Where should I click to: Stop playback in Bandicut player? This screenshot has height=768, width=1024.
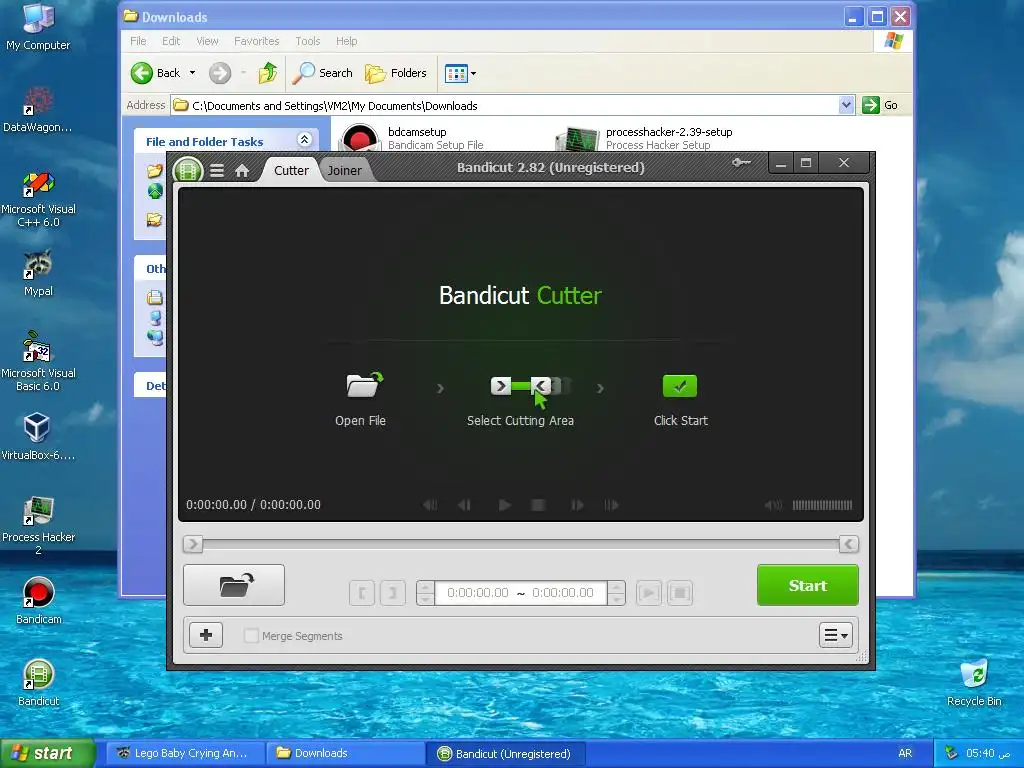tap(538, 505)
